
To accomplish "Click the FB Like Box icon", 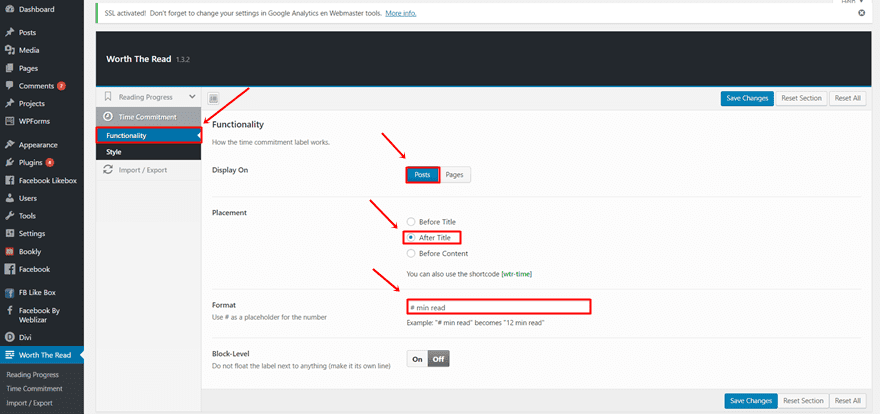I will click(x=10, y=293).
